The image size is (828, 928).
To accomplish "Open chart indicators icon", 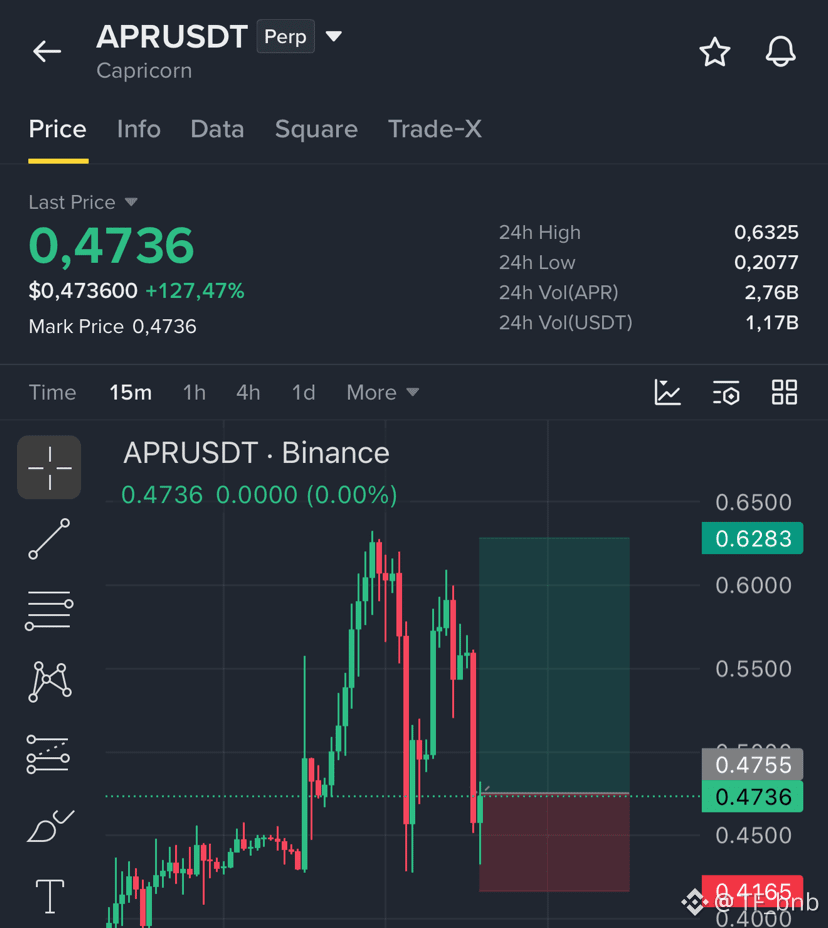I will pyautogui.click(x=668, y=392).
